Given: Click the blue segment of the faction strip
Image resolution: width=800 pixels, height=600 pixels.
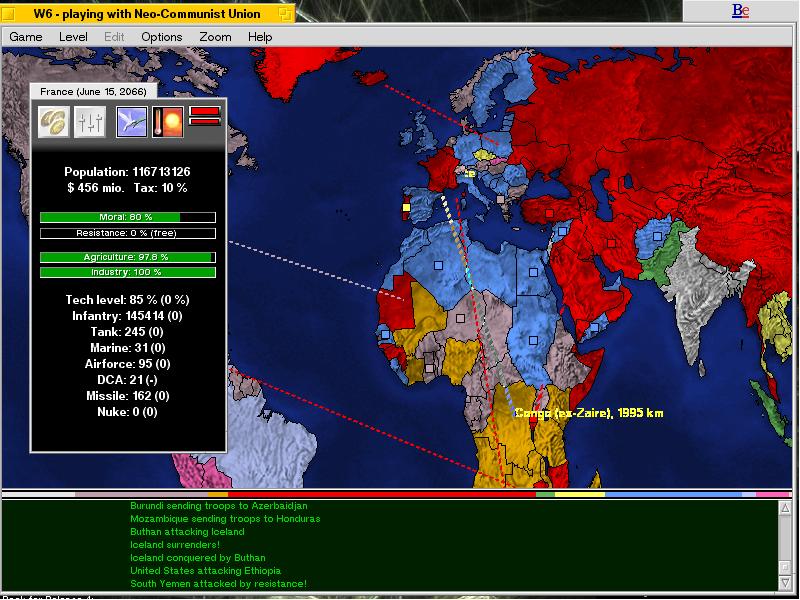Looking at the screenshot, I should [x=673, y=494].
